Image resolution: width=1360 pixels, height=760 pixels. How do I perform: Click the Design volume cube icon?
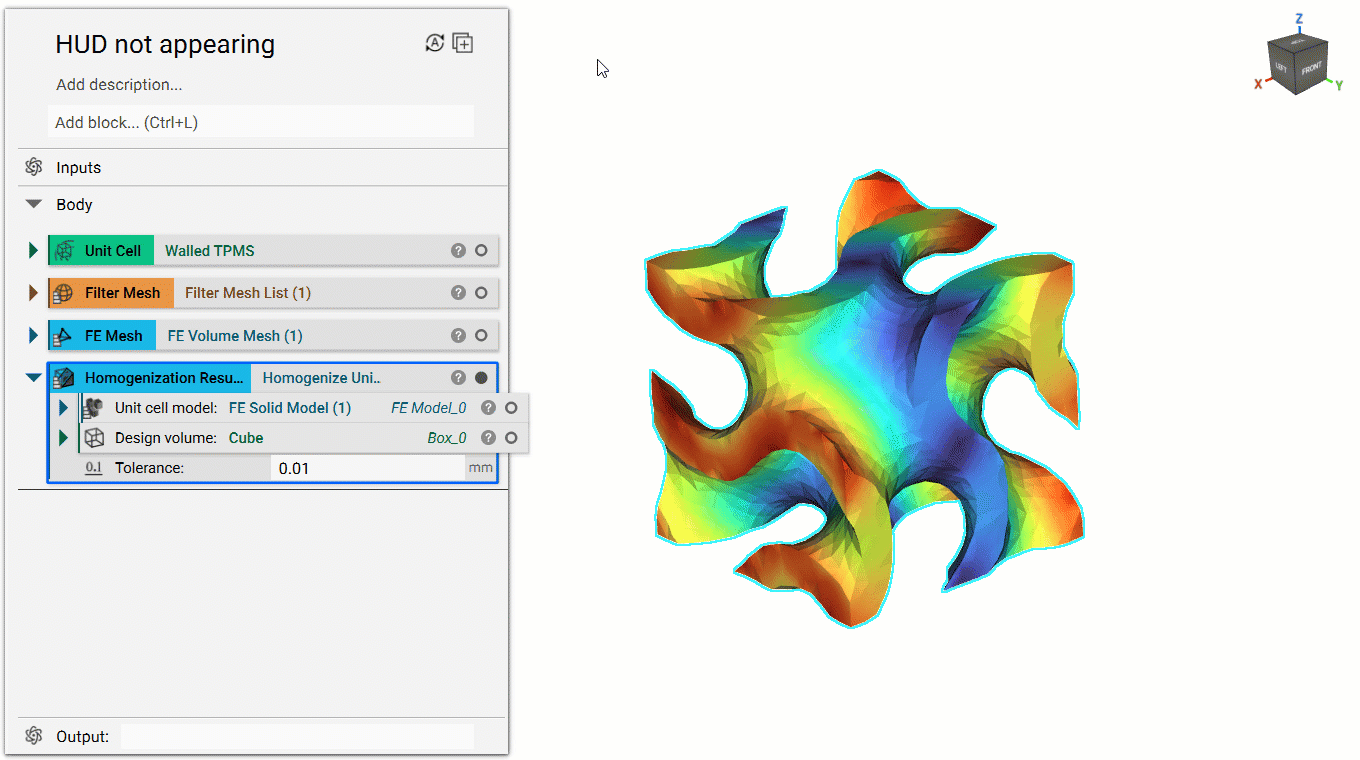click(x=94, y=438)
